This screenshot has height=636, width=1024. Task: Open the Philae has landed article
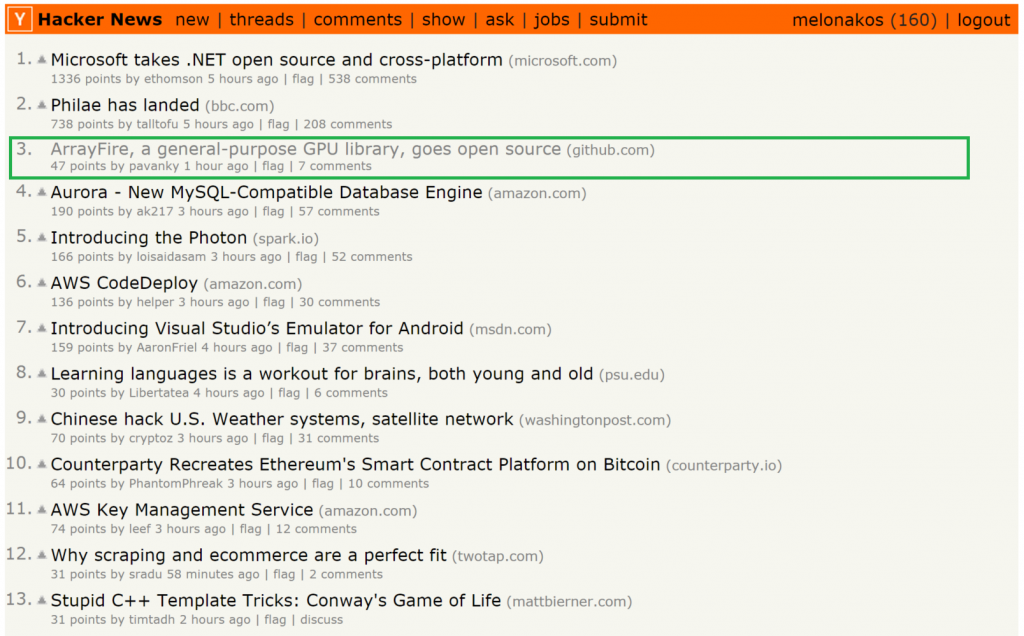coord(125,105)
